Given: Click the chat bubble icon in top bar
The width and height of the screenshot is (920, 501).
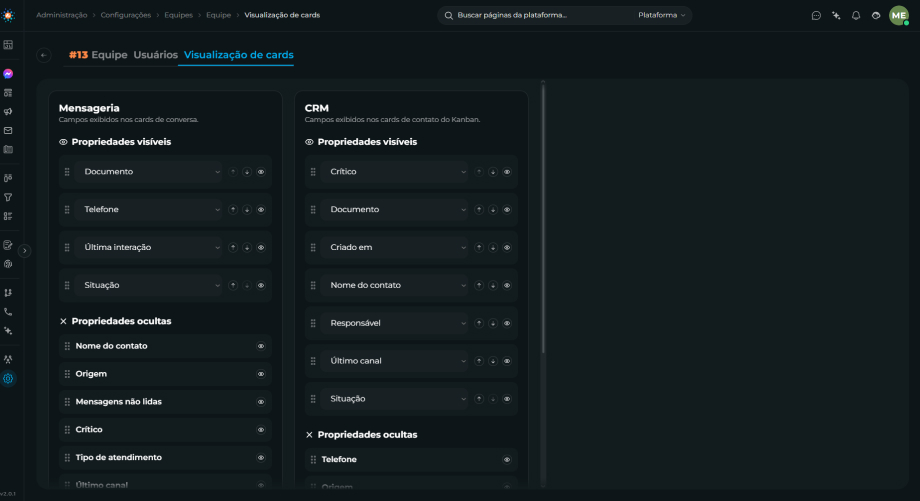Looking at the screenshot, I should point(816,15).
